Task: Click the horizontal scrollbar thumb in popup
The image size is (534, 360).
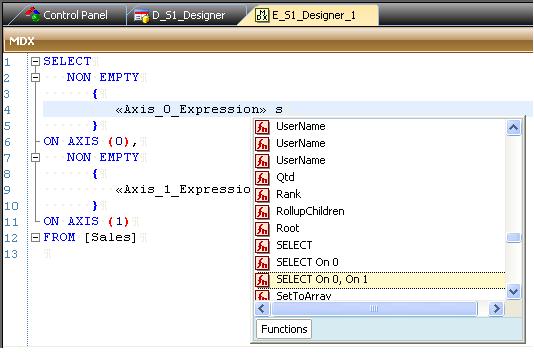Action: [374, 309]
